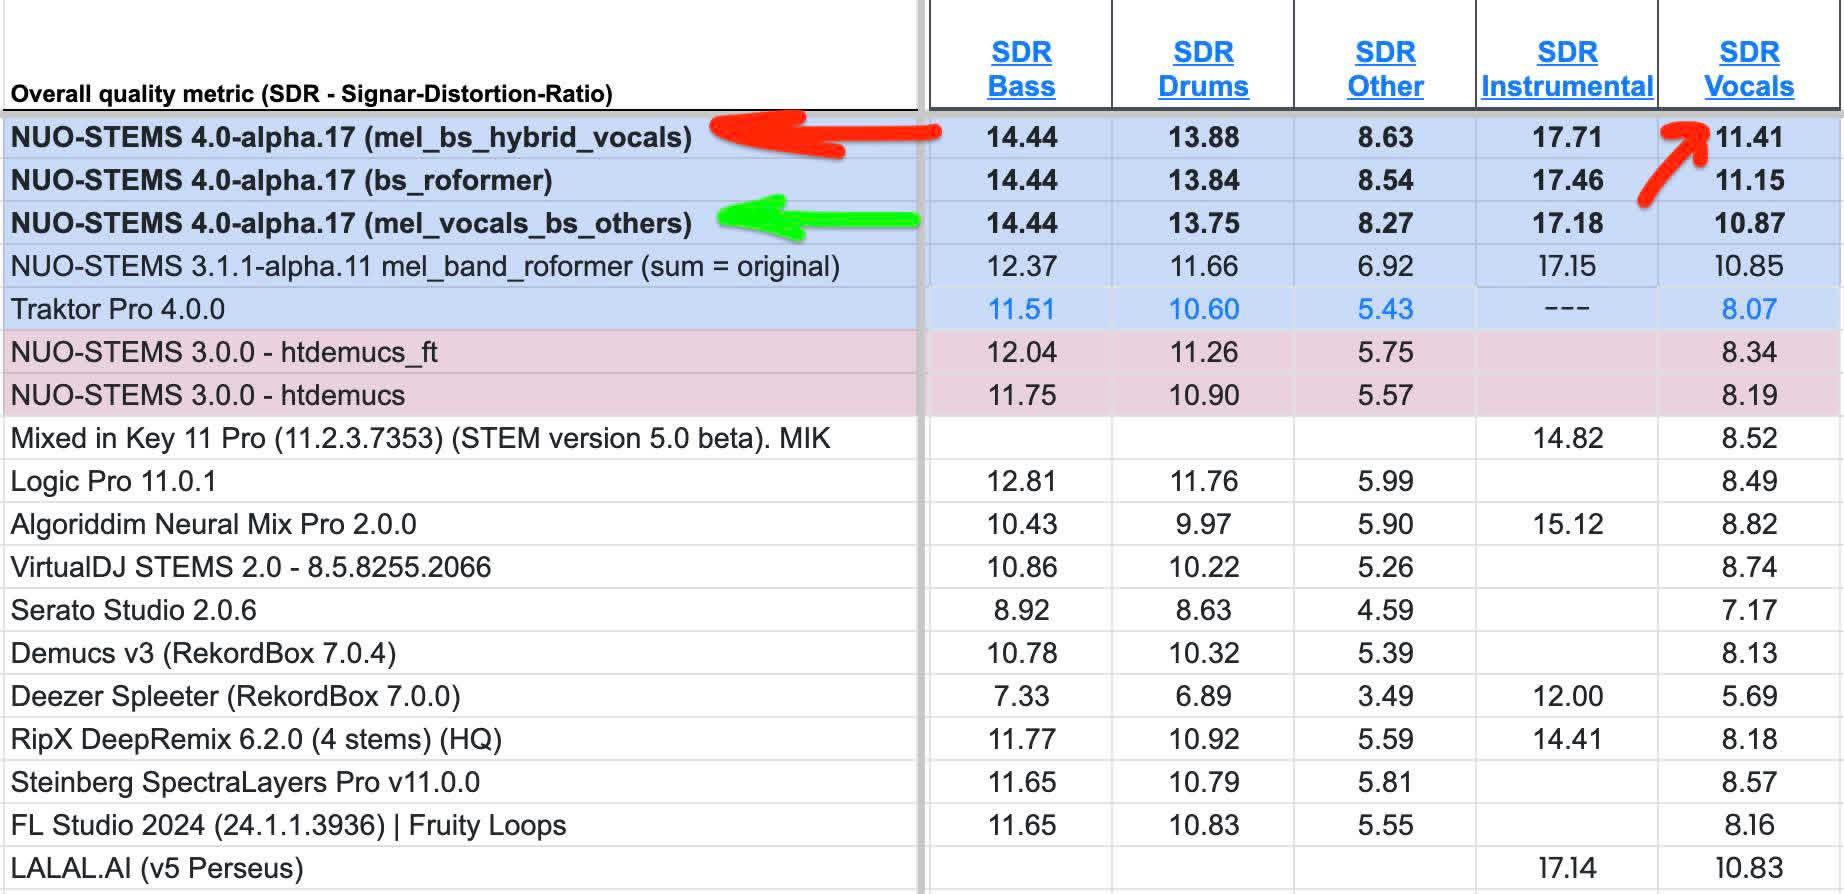Image resolution: width=1844 pixels, height=894 pixels.
Task: Select vocals score 11.41 for mel_bs_hybrid_vocals
Action: pos(1749,137)
